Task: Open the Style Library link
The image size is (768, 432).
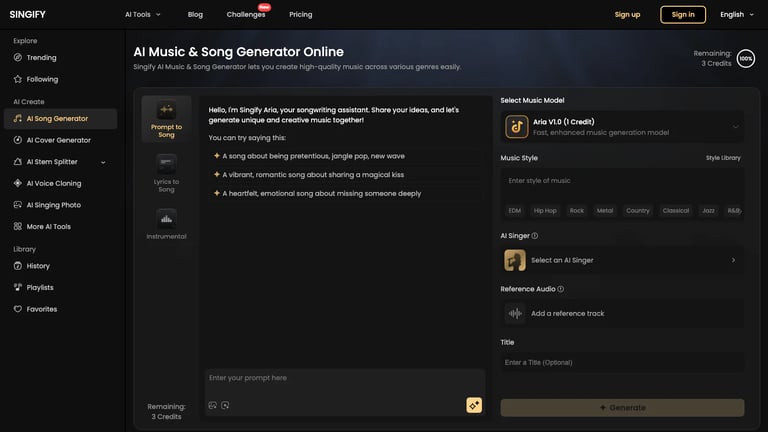Action: [723, 158]
